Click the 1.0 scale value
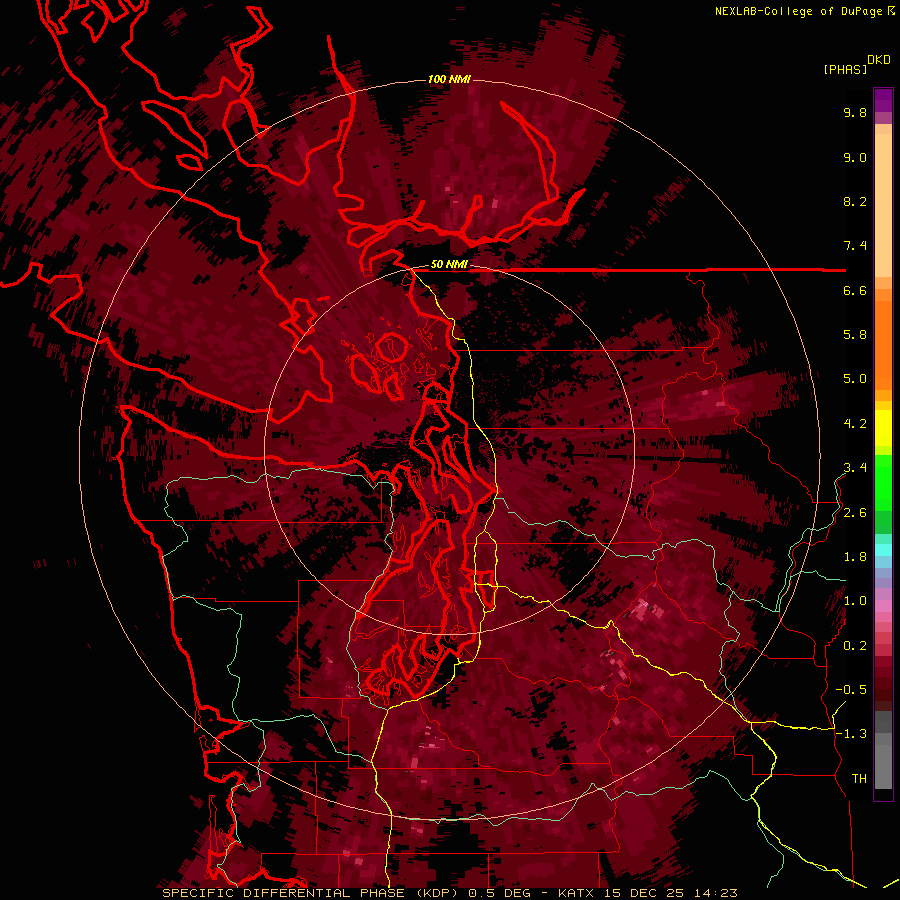The width and height of the screenshot is (900, 900). (x=855, y=601)
